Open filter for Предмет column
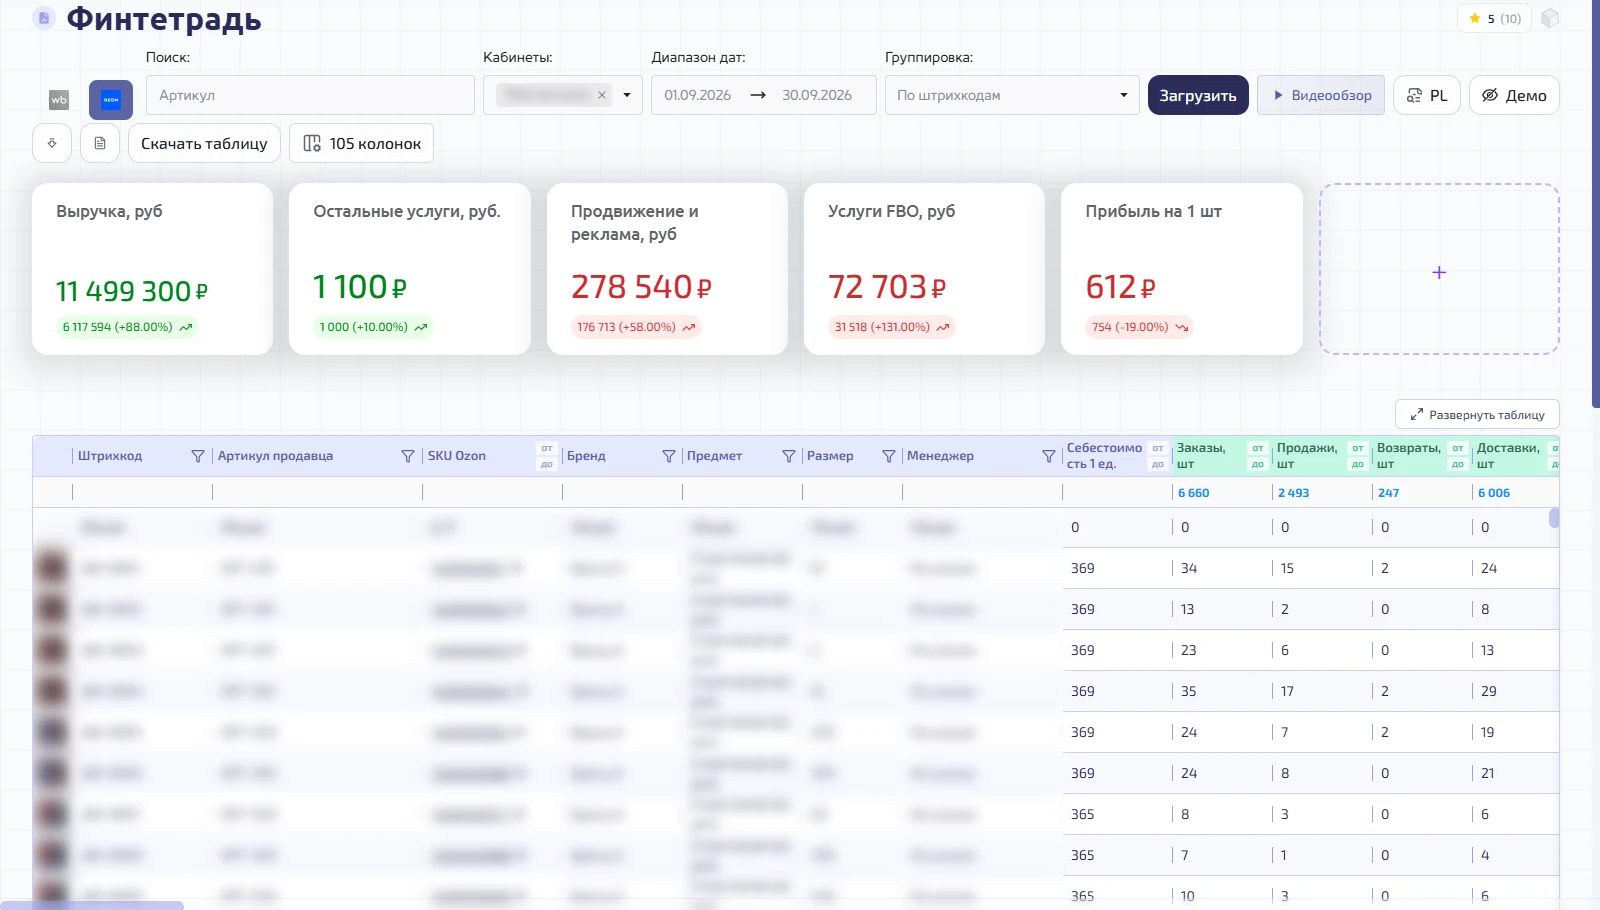1600x910 pixels. [788, 456]
